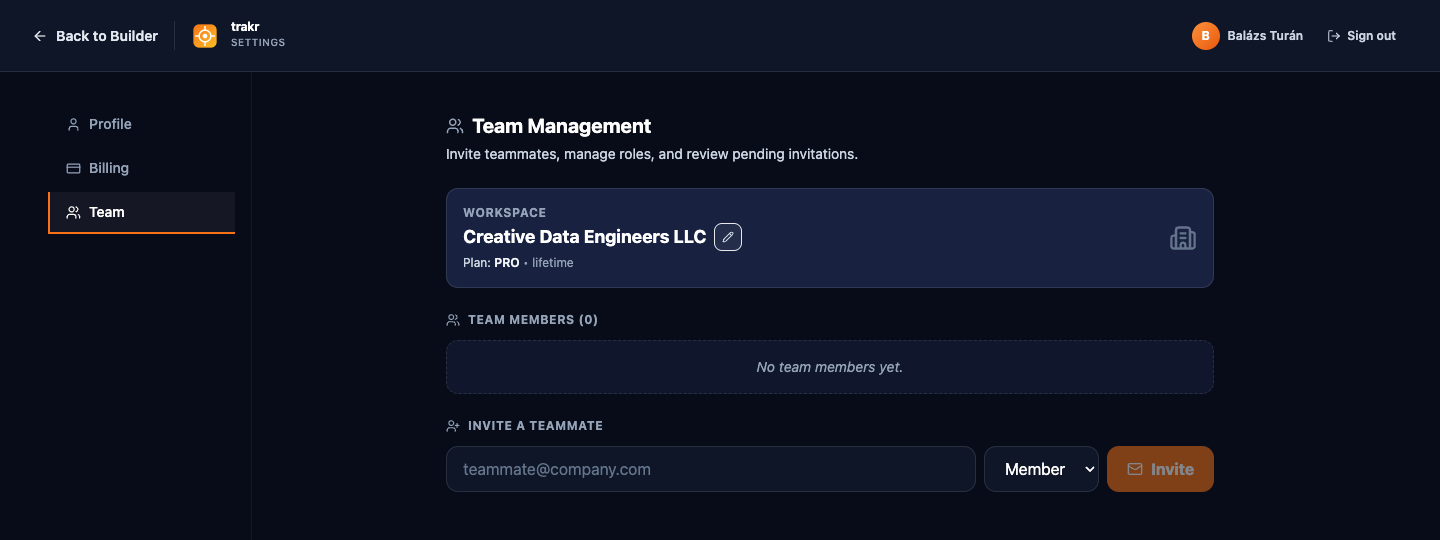
Task: Click the INVITE A TEAMMATE heading
Action: pos(535,426)
